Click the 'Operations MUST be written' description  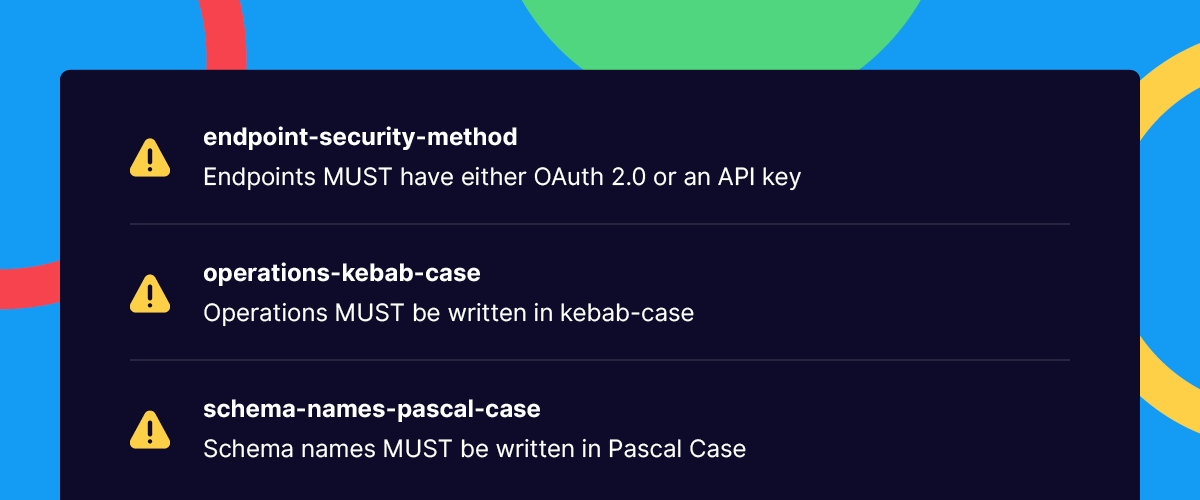[448, 313]
